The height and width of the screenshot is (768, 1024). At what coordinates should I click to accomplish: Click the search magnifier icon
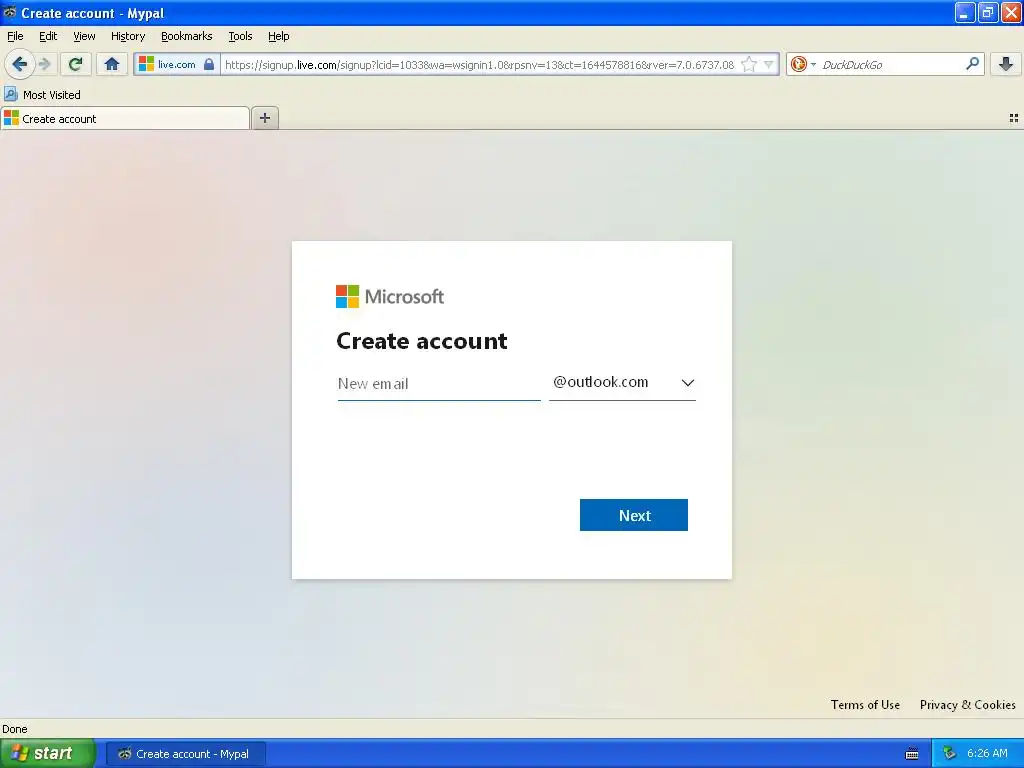click(972, 63)
